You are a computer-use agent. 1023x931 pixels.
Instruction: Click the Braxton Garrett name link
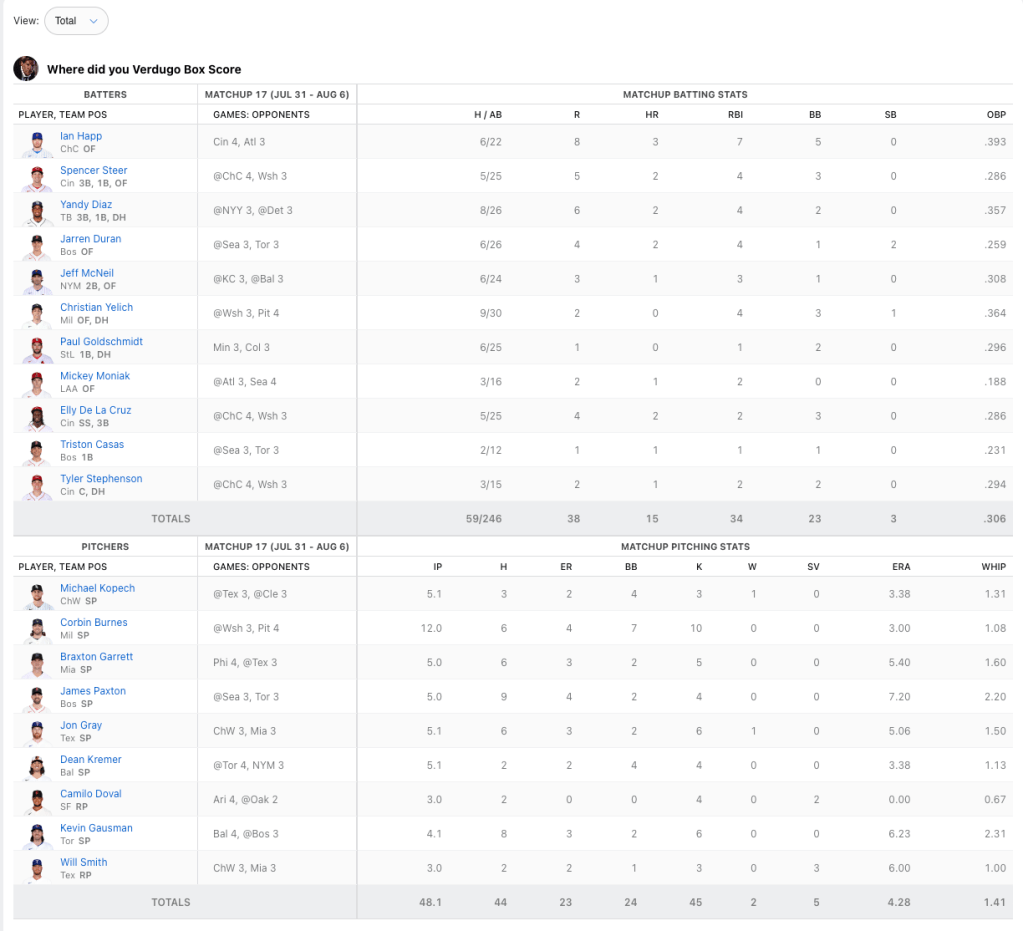[x=96, y=657]
